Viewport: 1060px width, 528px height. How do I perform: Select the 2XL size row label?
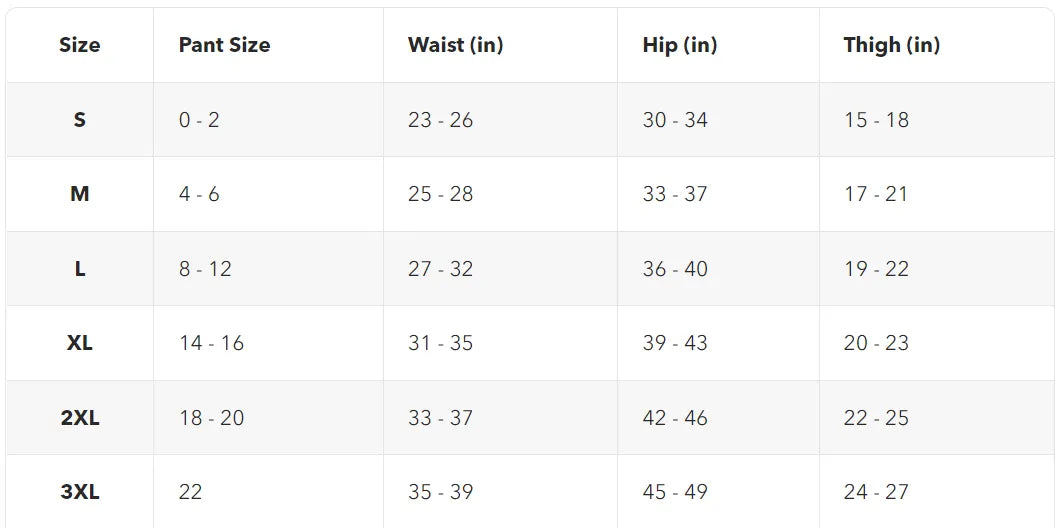pos(80,418)
